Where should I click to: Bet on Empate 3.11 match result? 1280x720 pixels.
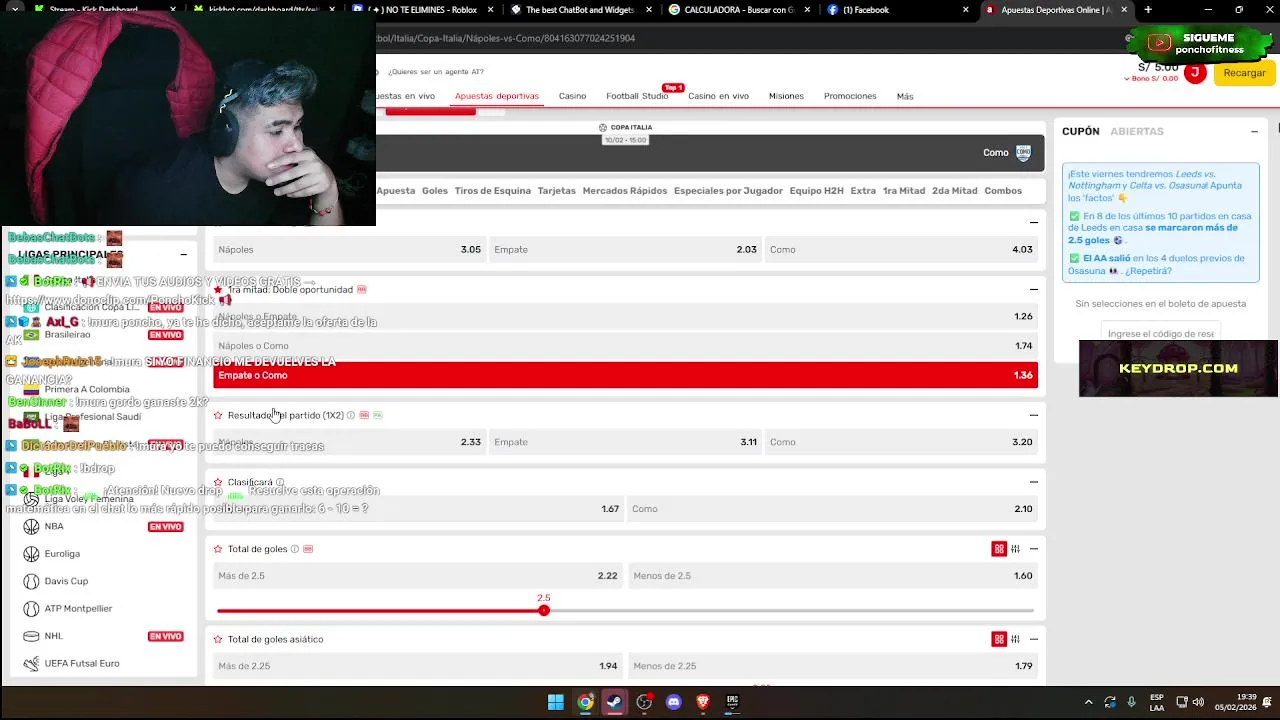[625, 442]
